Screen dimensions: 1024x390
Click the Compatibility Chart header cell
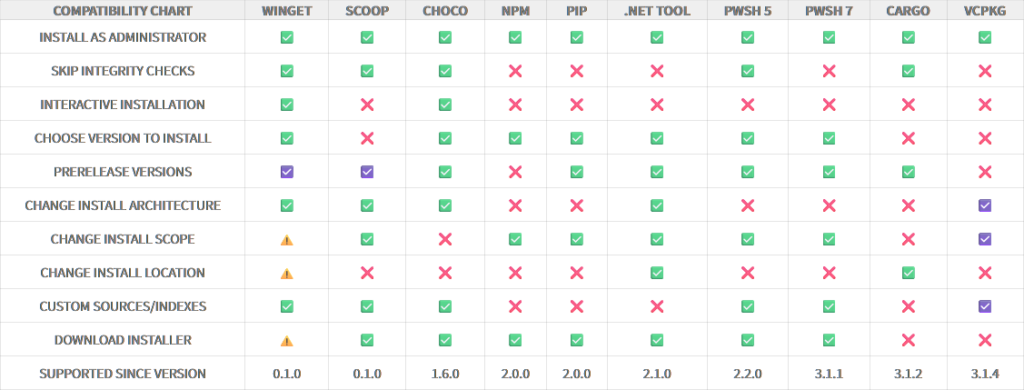[x=123, y=11]
